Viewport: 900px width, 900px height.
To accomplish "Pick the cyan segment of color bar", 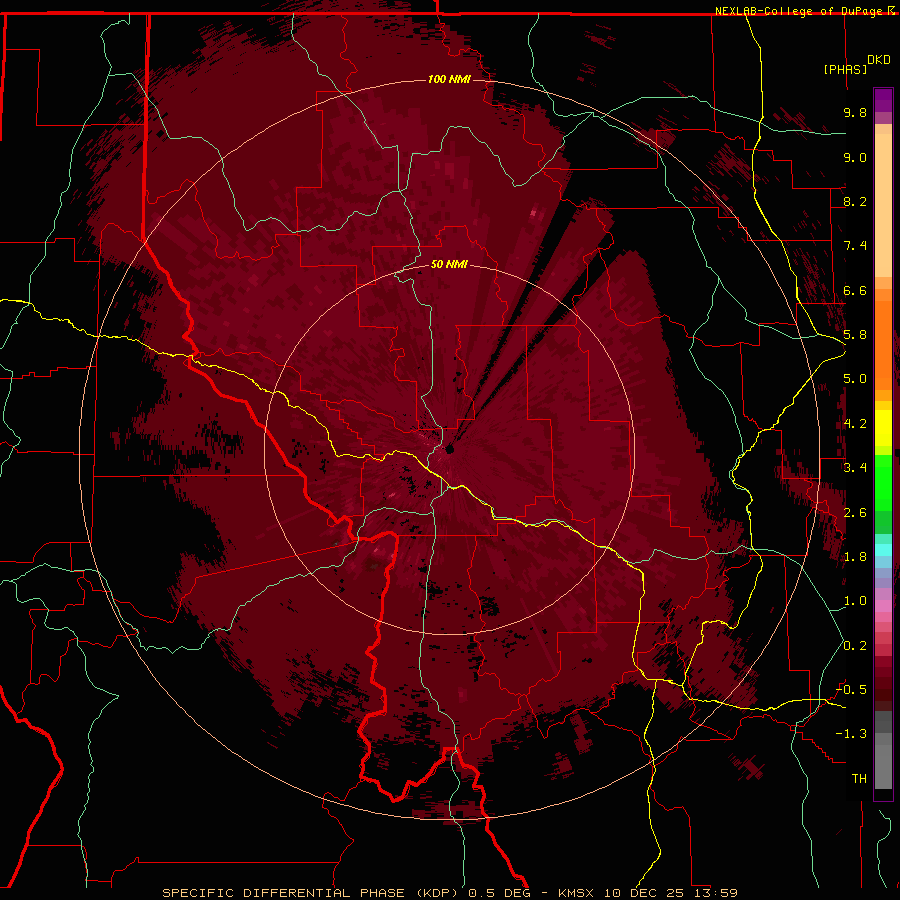I will pos(883,550).
